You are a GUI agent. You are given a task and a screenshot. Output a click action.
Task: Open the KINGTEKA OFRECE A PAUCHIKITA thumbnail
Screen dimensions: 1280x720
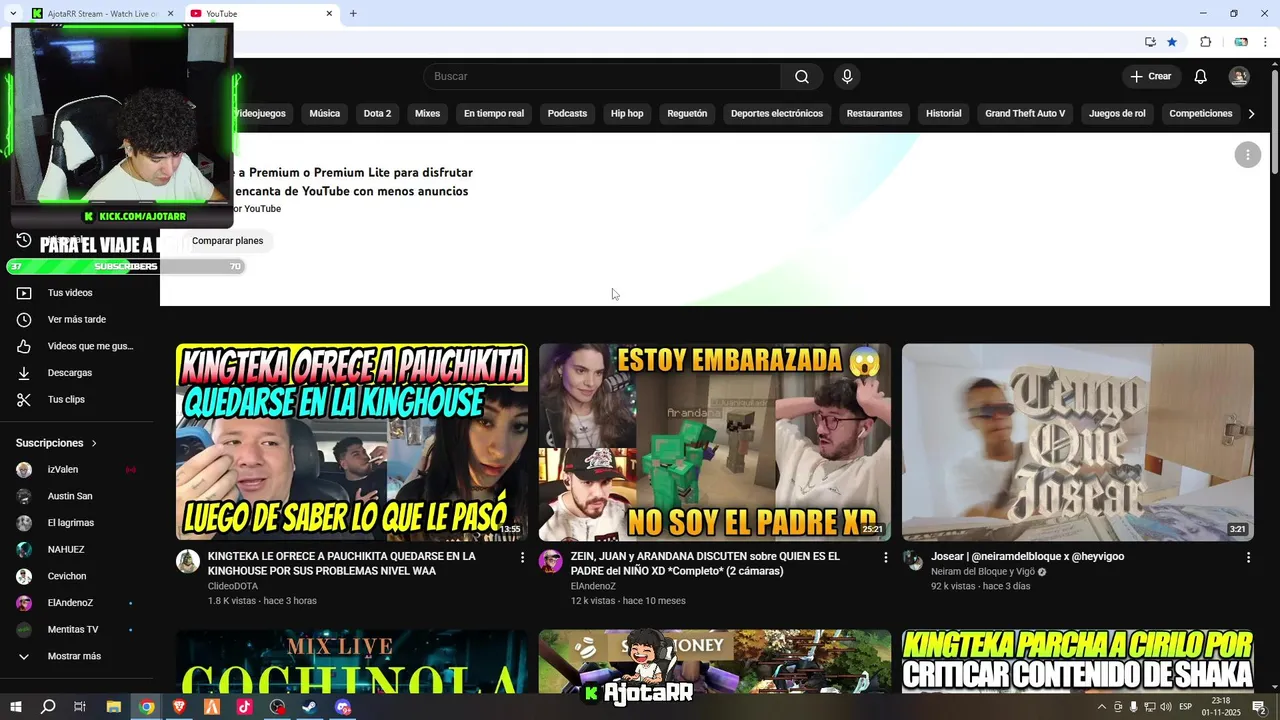(x=352, y=443)
